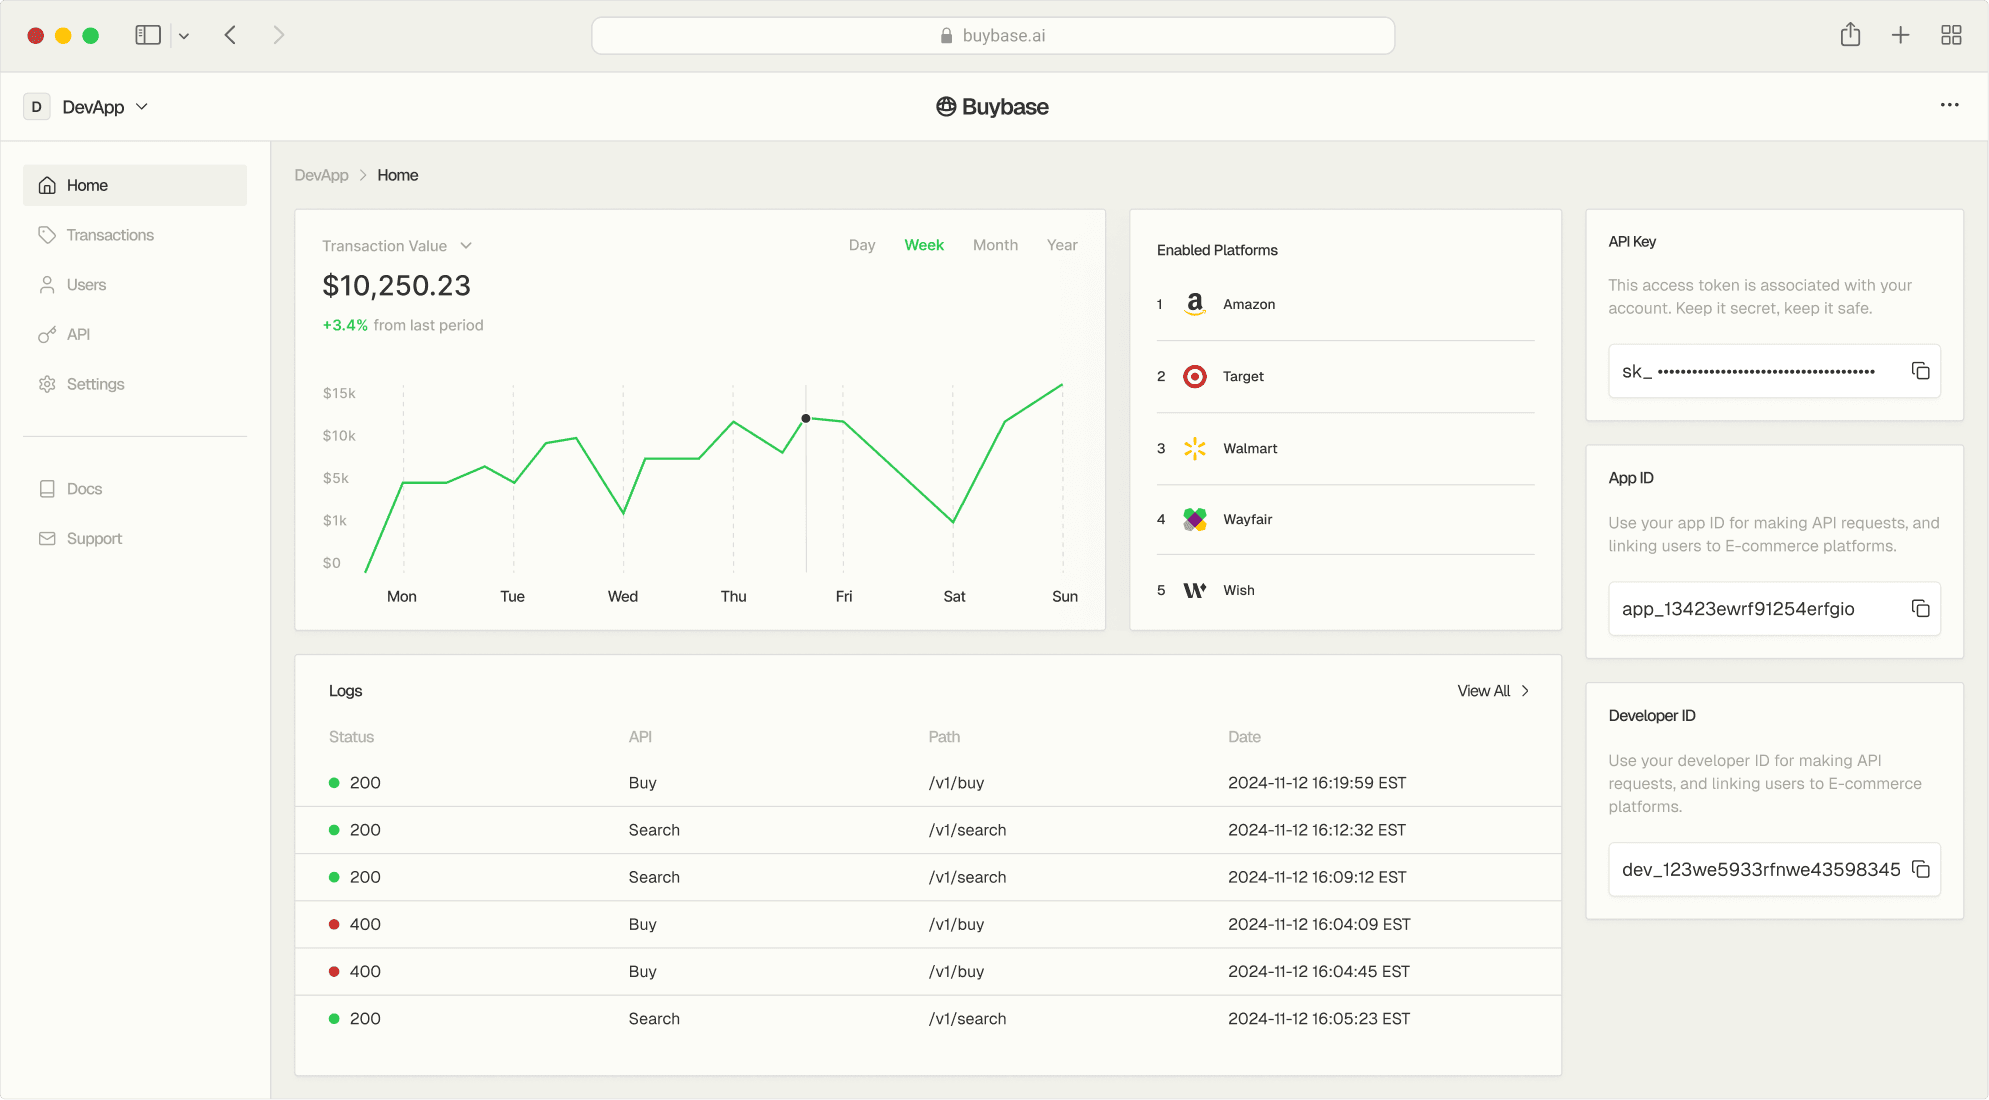Expand sidebar options chevron in browser toolbar
The image size is (1989, 1100).
click(184, 36)
